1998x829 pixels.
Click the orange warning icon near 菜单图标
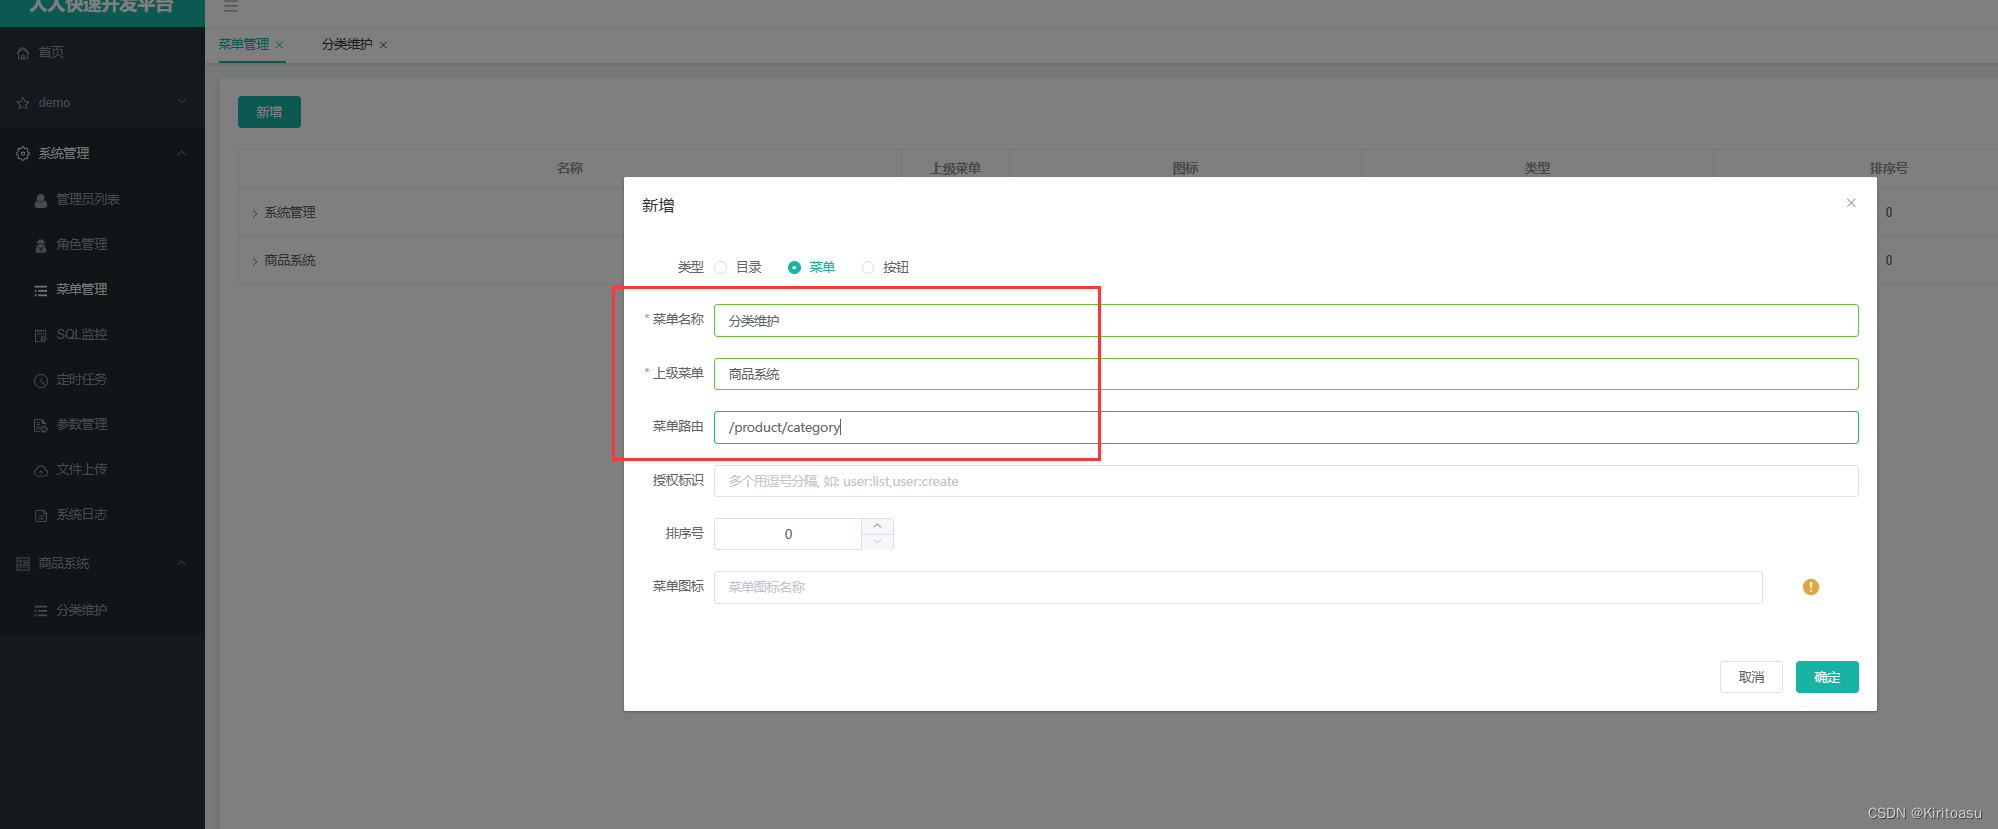[x=1811, y=587]
